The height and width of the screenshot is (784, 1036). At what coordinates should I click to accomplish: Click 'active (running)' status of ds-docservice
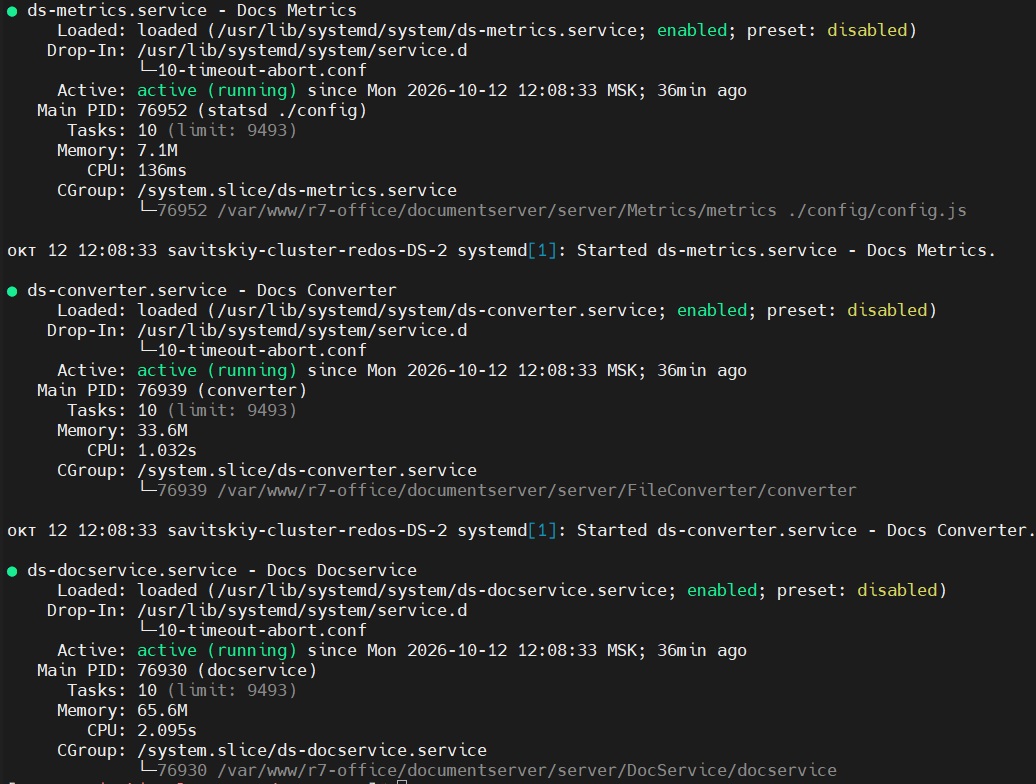pyautogui.click(x=217, y=651)
